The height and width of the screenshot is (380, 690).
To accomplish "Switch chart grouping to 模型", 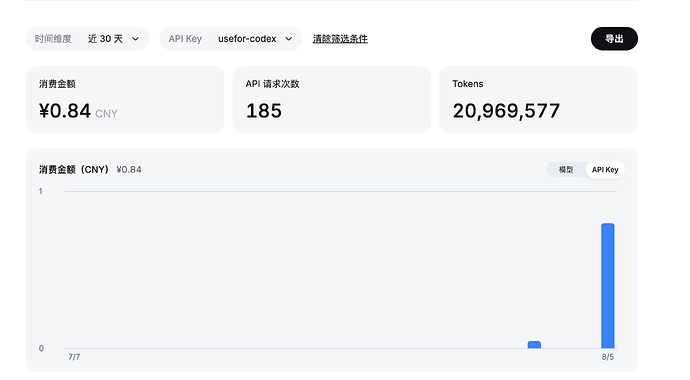I will (566, 169).
